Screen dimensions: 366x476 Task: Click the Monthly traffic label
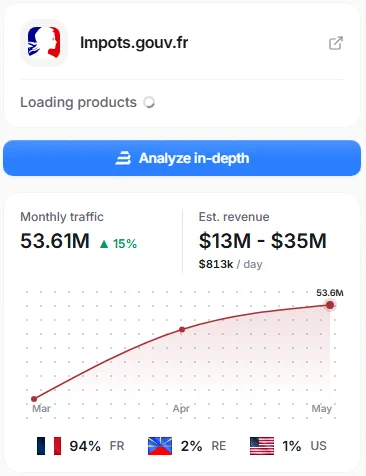pos(62,217)
